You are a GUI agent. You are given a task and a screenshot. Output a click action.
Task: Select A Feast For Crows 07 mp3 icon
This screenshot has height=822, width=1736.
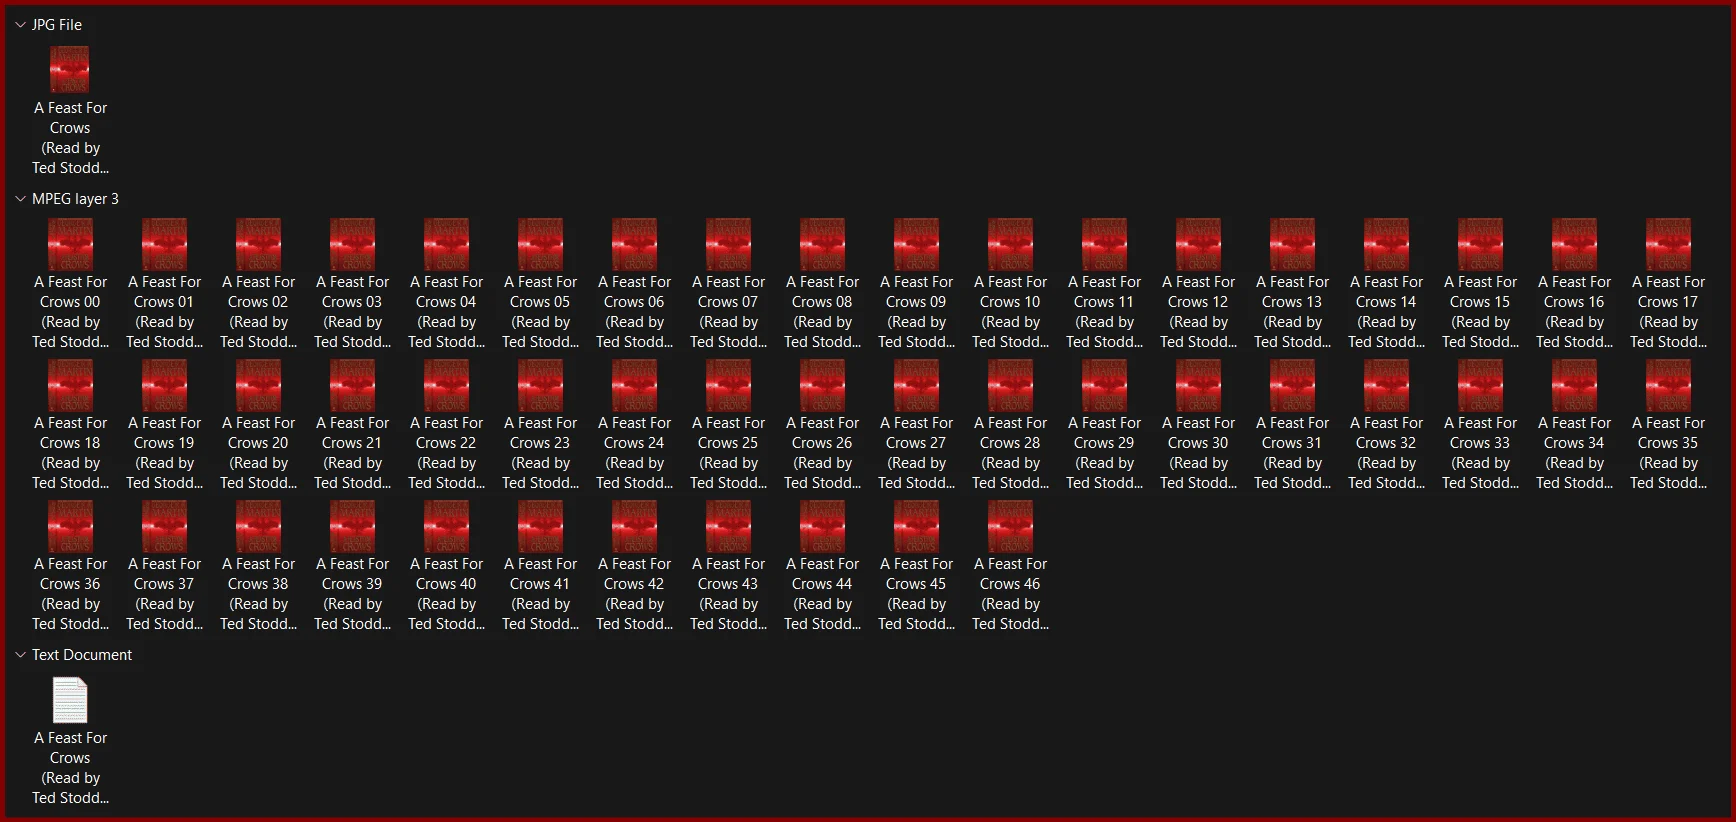pos(728,244)
